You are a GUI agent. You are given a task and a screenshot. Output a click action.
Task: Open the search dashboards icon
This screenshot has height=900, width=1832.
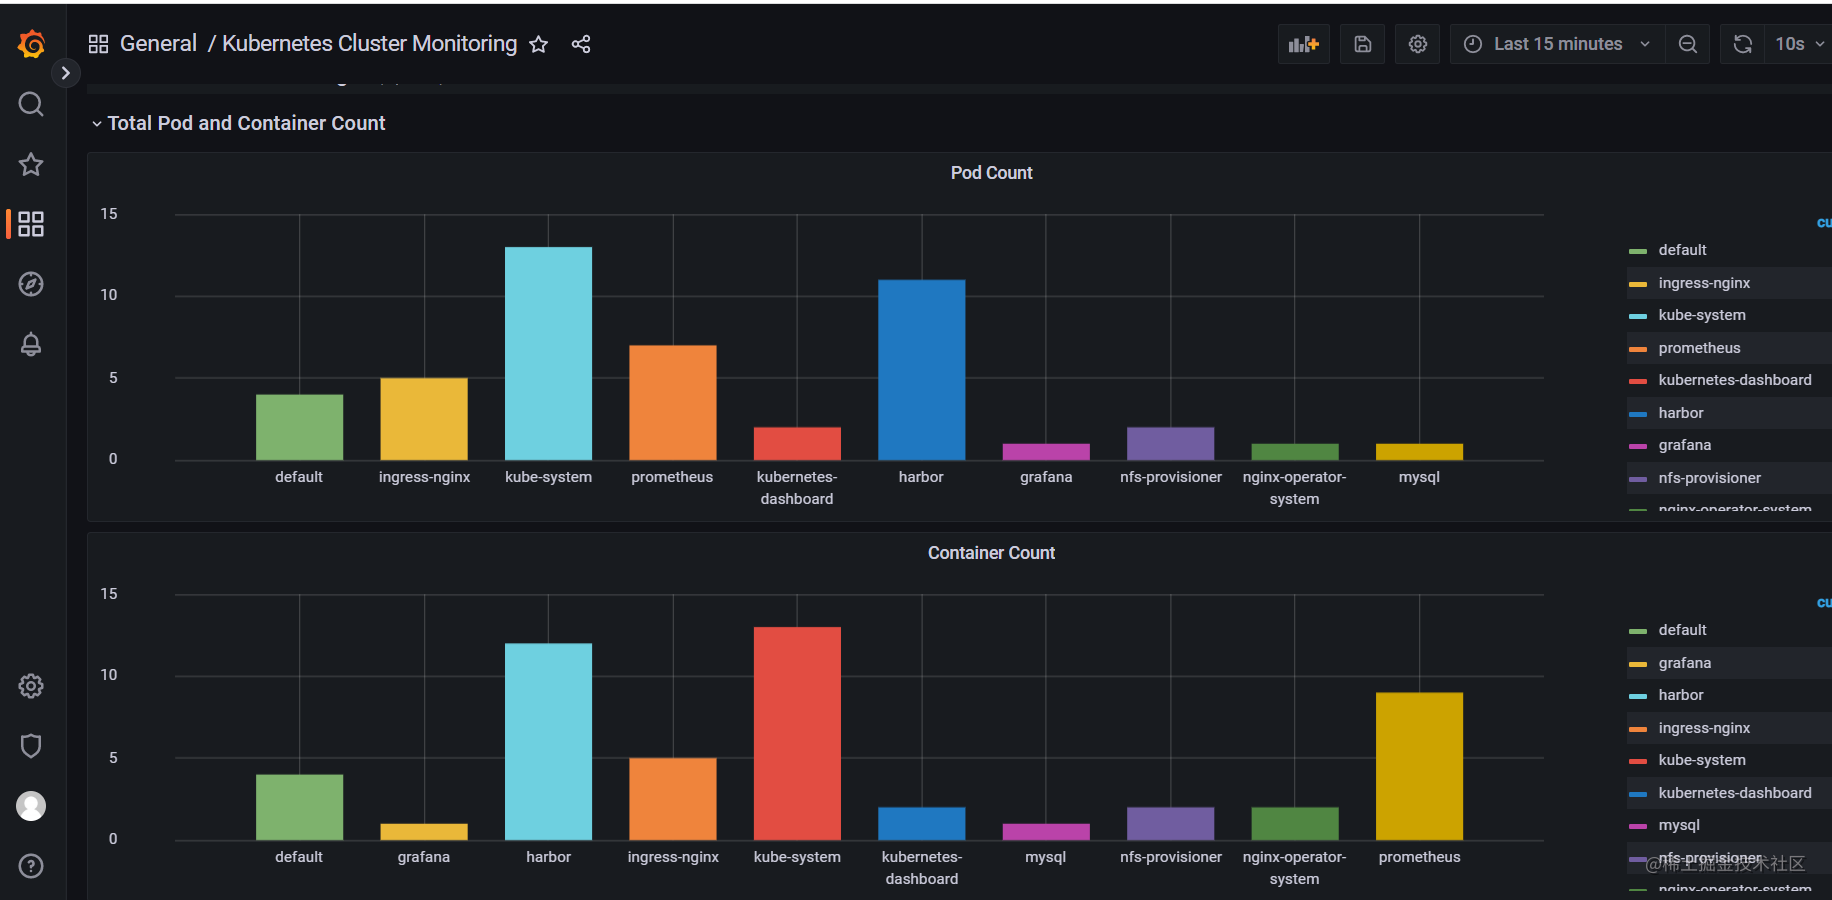[x=31, y=104]
